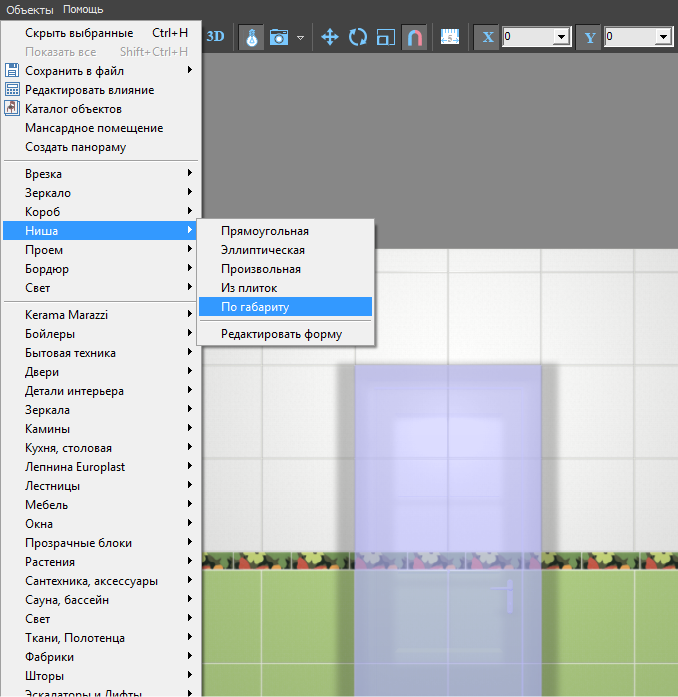Expand the Проем submenu
This screenshot has width=678, height=697.
(102, 250)
